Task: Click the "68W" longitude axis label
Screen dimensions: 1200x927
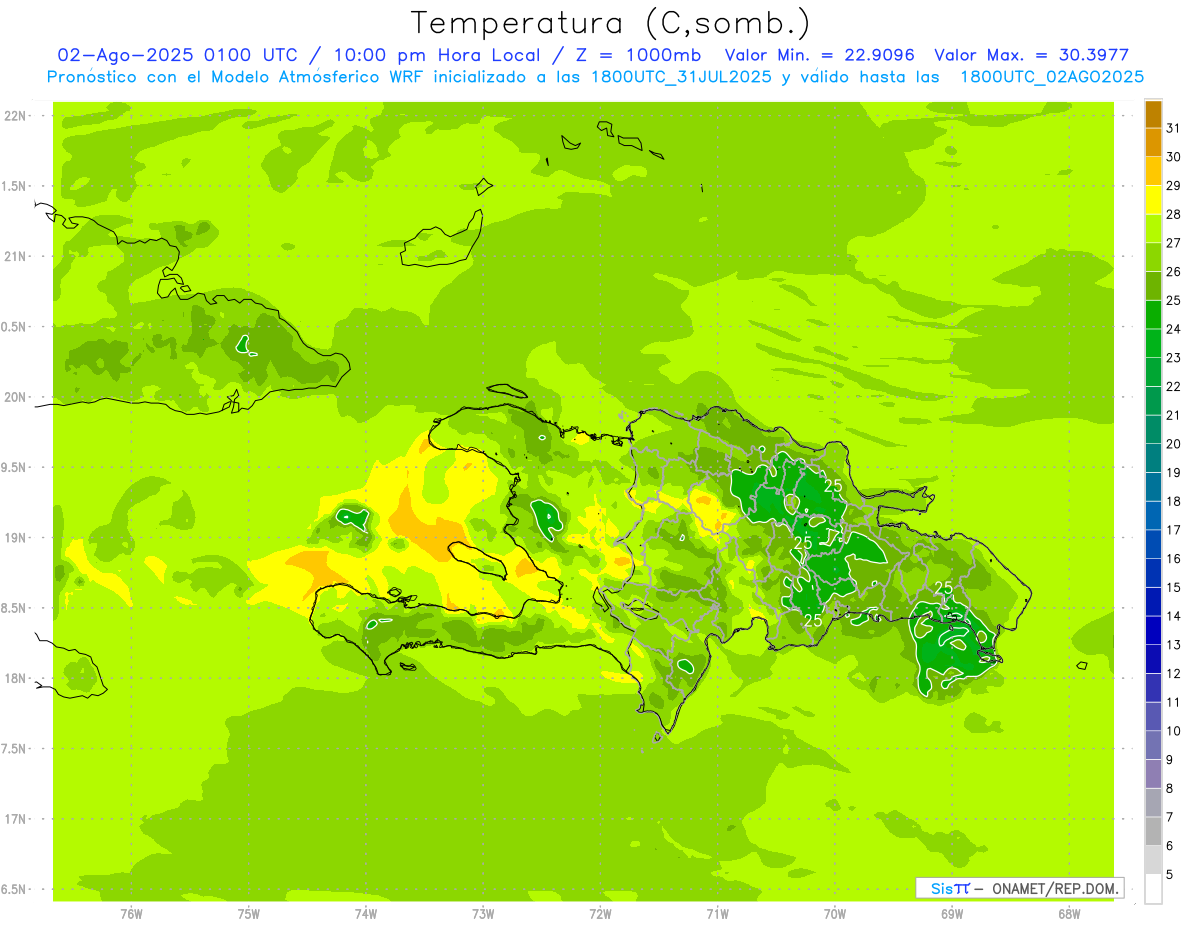Action: point(1069,914)
